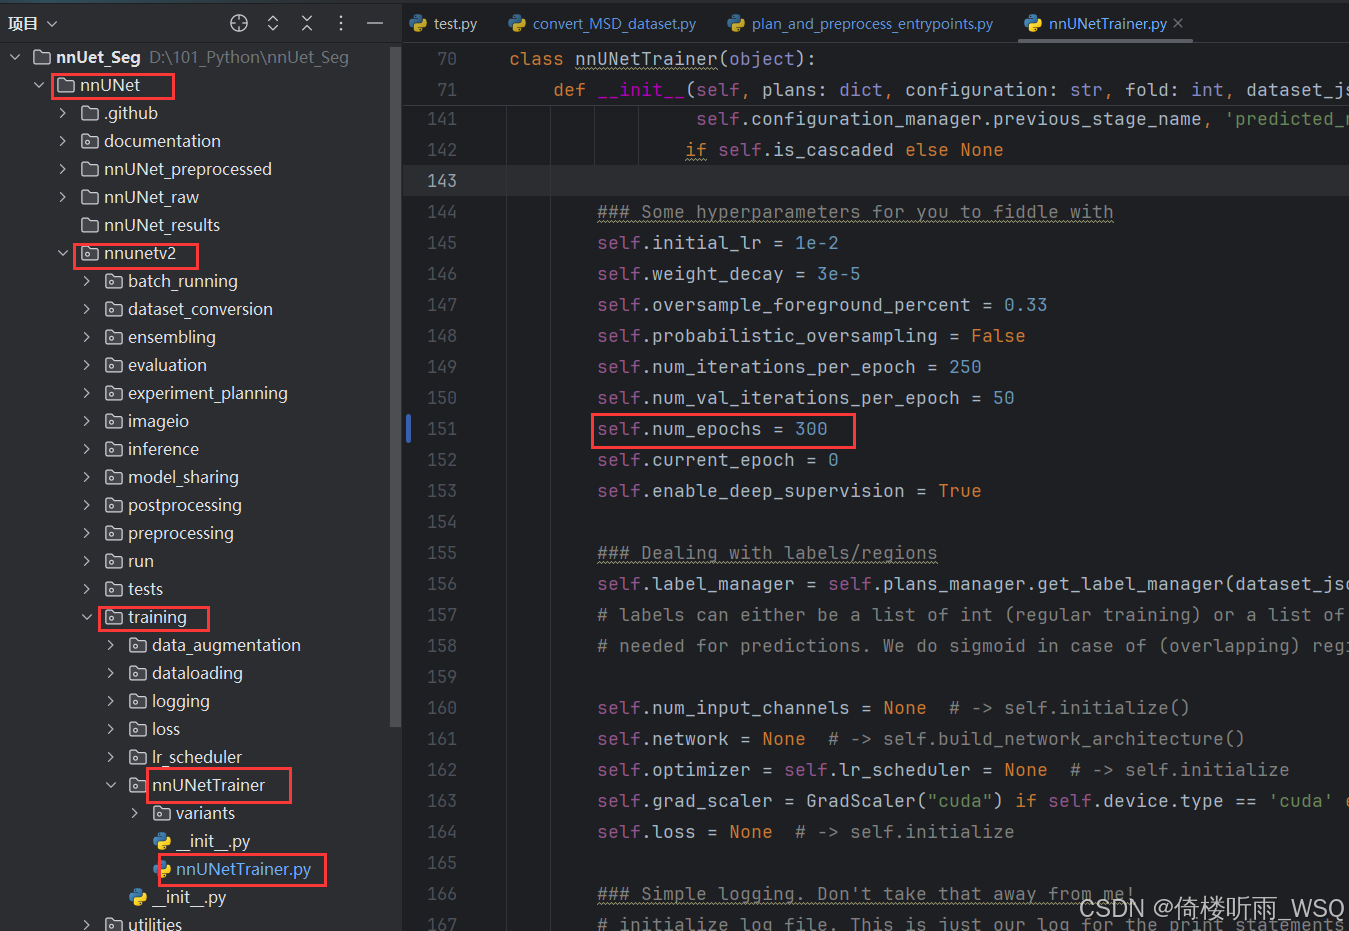This screenshot has width=1349, height=931.
Task: Click the project tree vertical scrollbar
Action: 395,385
